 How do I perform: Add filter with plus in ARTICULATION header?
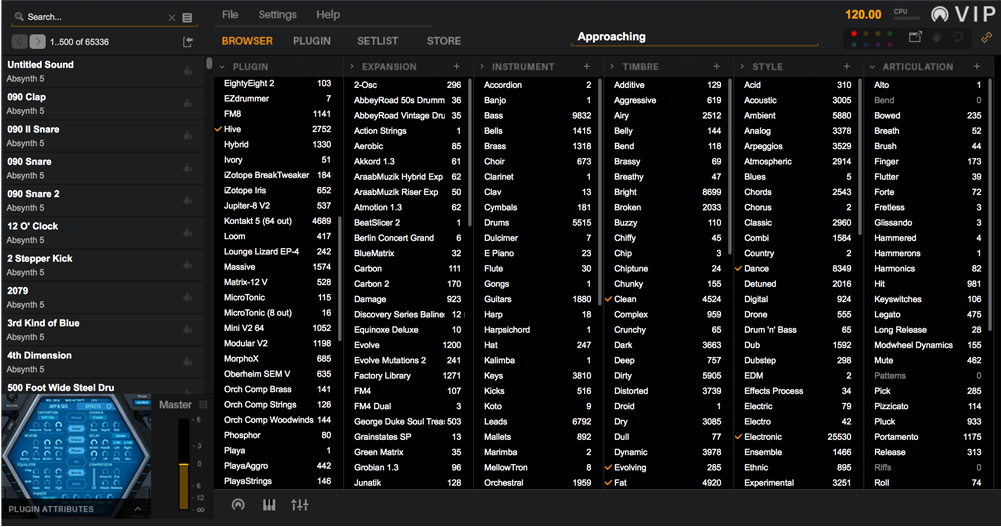click(977, 66)
